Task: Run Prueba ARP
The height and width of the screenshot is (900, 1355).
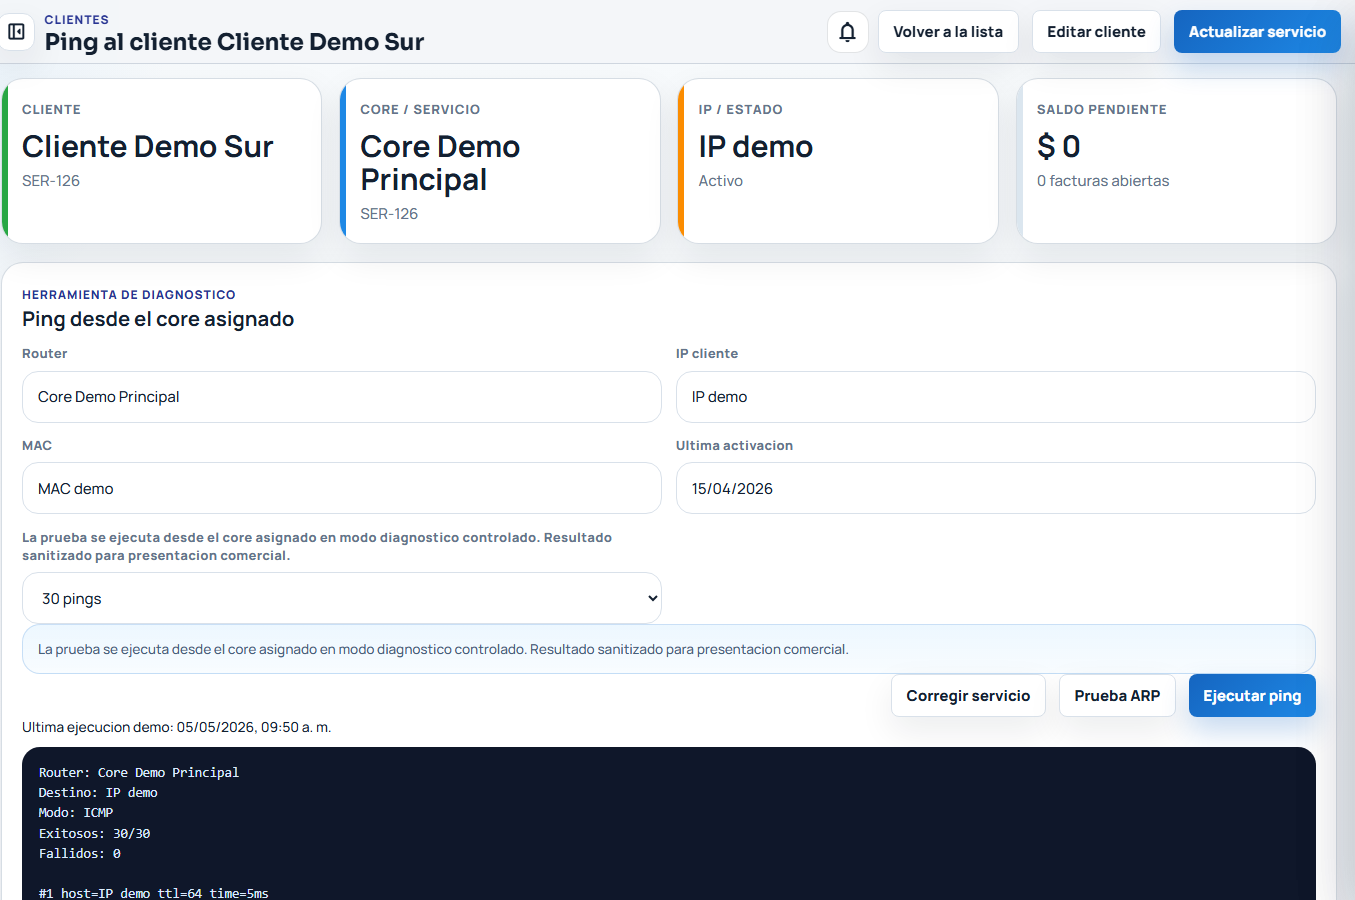Action: pyautogui.click(x=1117, y=696)
